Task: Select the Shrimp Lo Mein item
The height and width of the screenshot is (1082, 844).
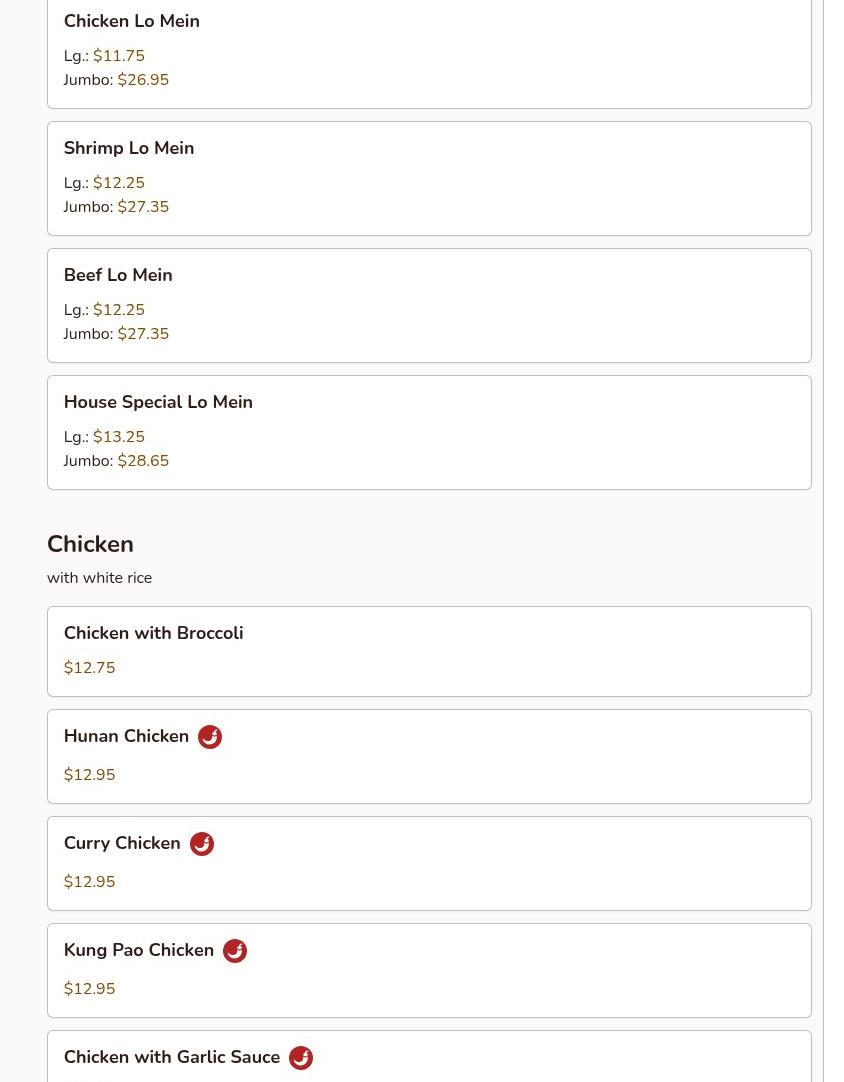Action: (129, 148)
